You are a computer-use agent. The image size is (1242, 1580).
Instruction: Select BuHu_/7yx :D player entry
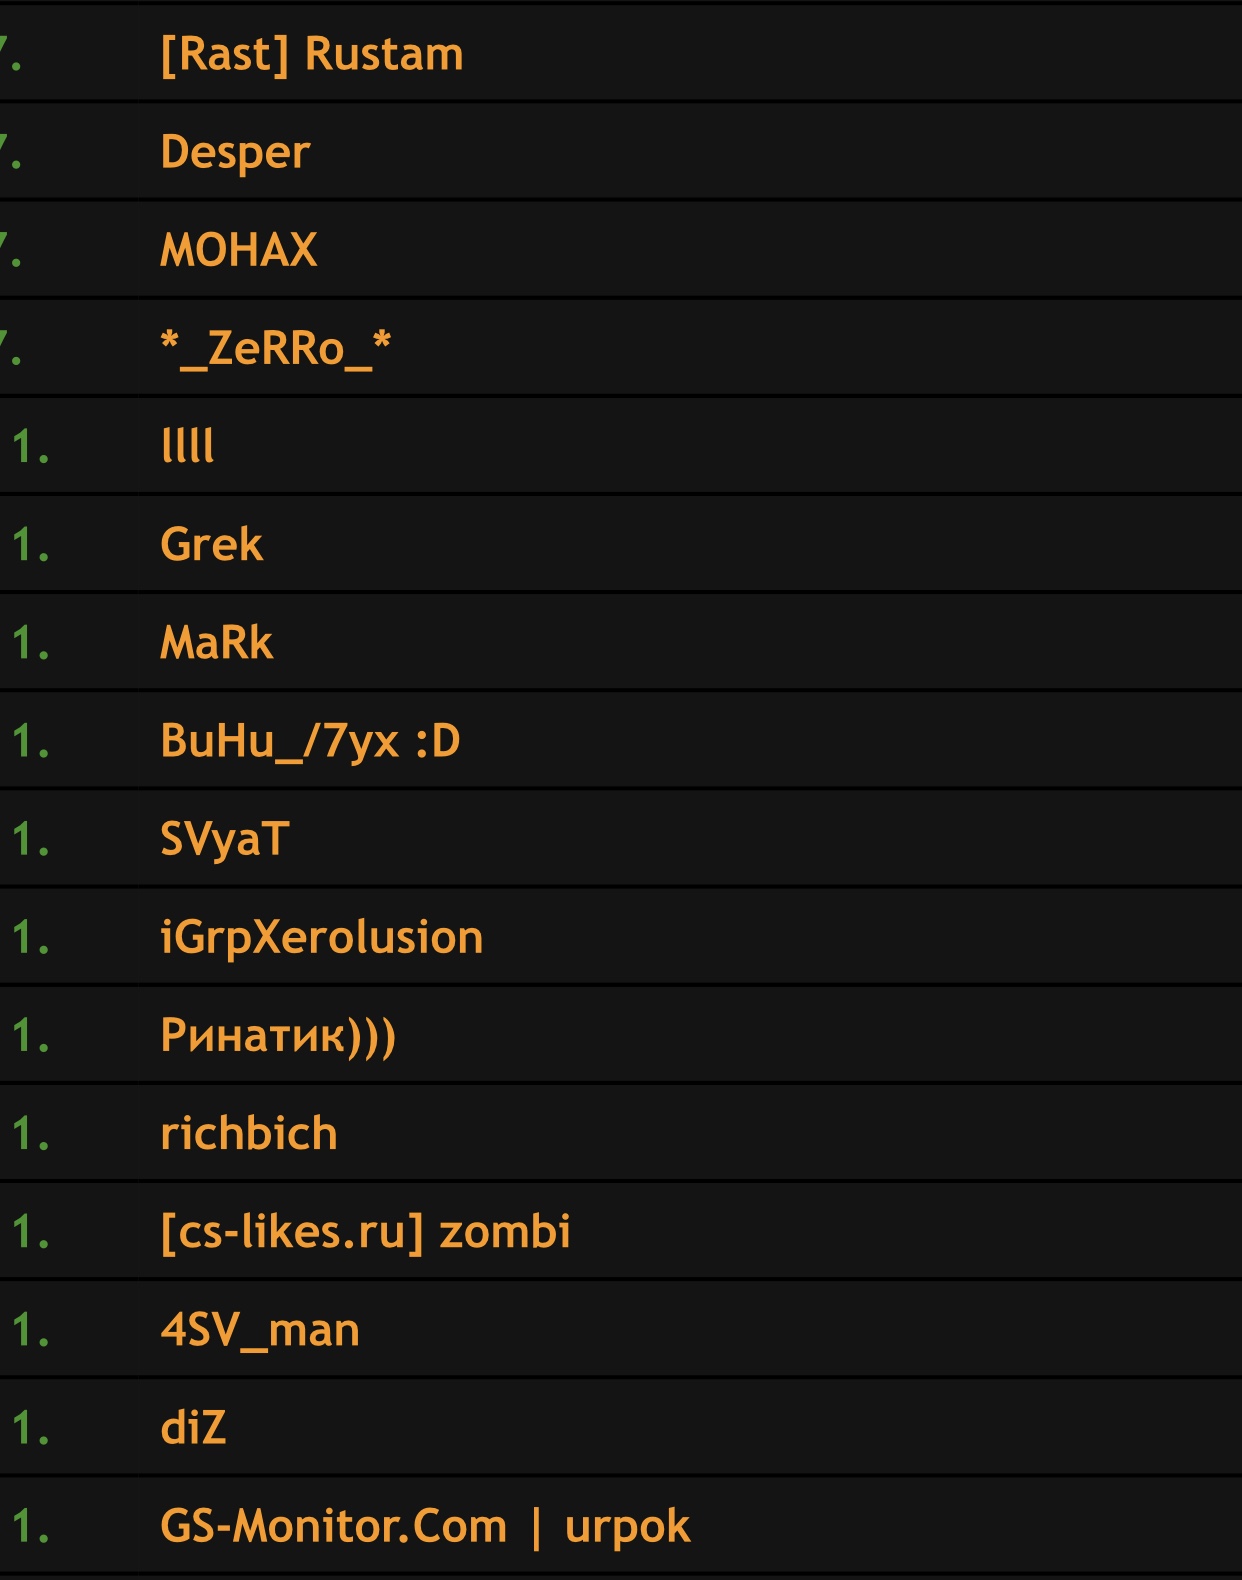(x=310, y=741)
